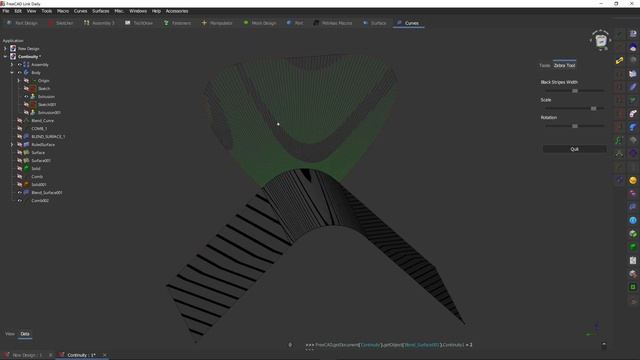Image resolution: width=640 pixels, height=360 pixels.
Task: Open the Accessories menu
Action: [x=177, y=11]
